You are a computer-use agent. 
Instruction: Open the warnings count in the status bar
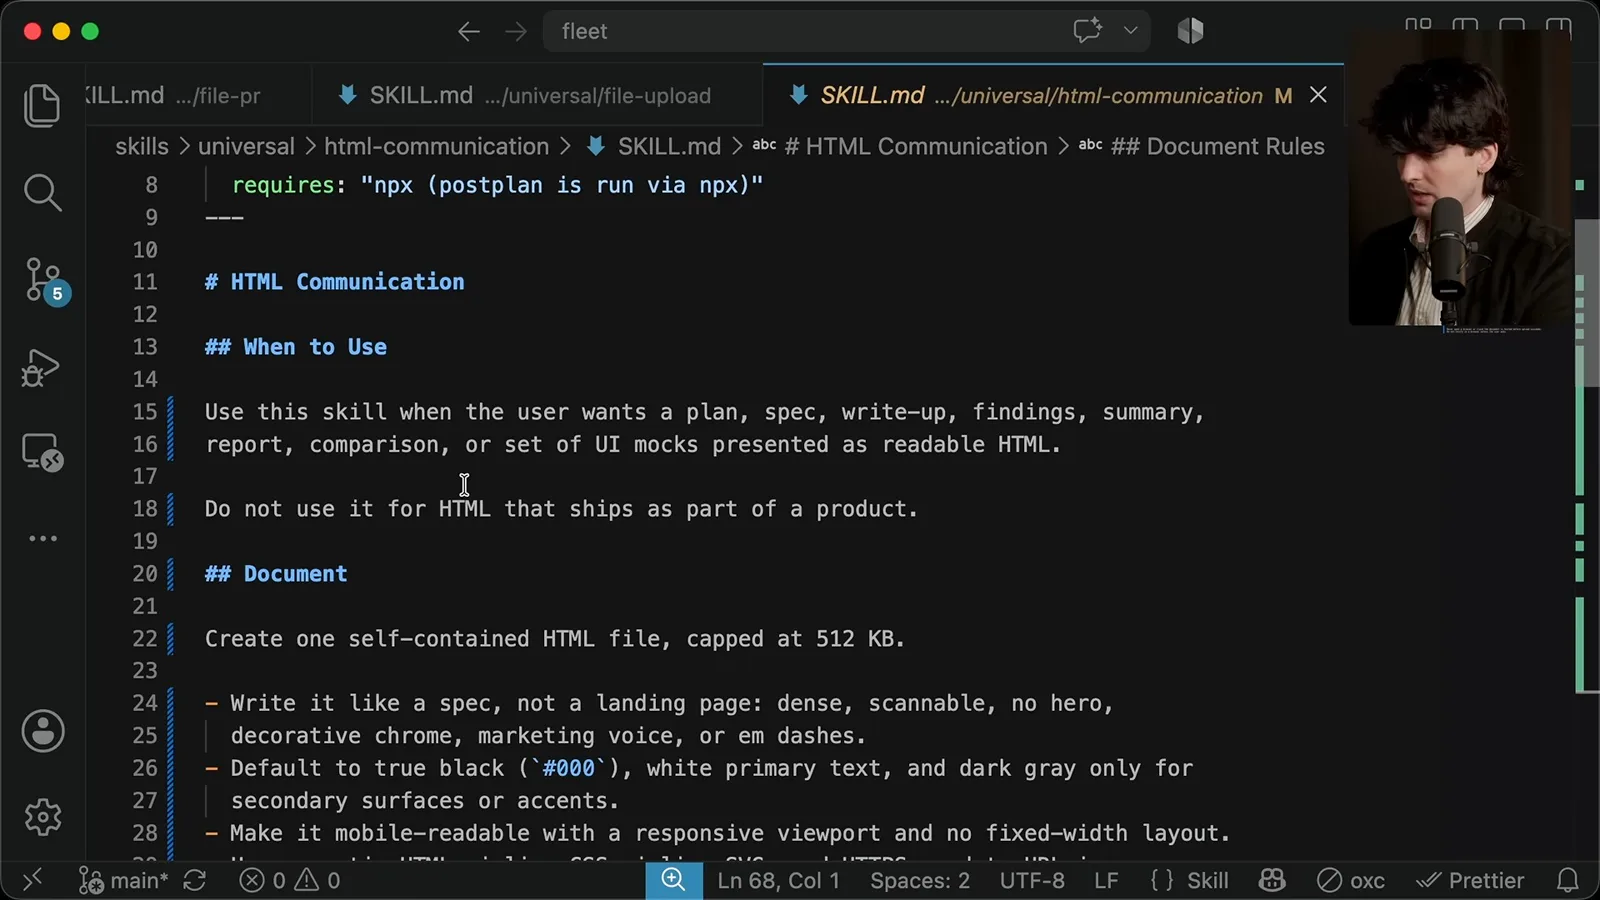[317, 881]
